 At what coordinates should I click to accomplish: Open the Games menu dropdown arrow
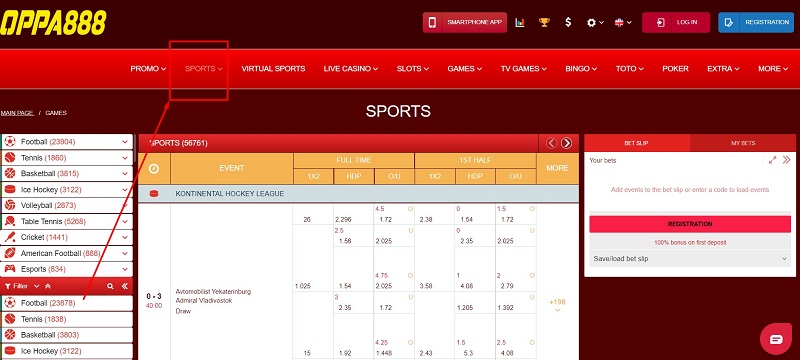click(x=479, y=69)
